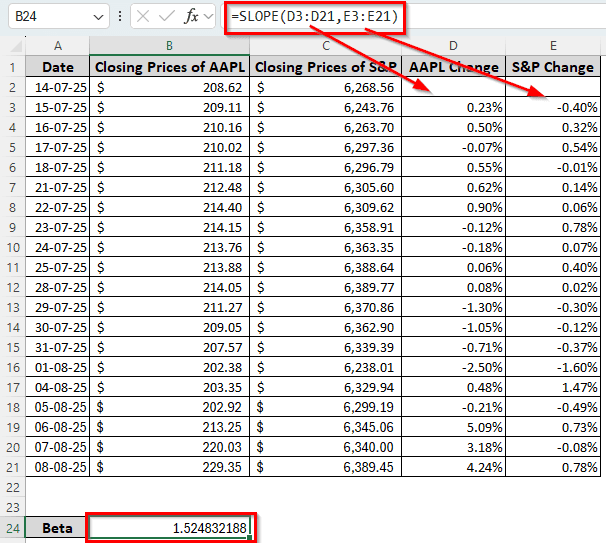
Task: Click the Name Box showing B24
Action: (x=48, y=17)
